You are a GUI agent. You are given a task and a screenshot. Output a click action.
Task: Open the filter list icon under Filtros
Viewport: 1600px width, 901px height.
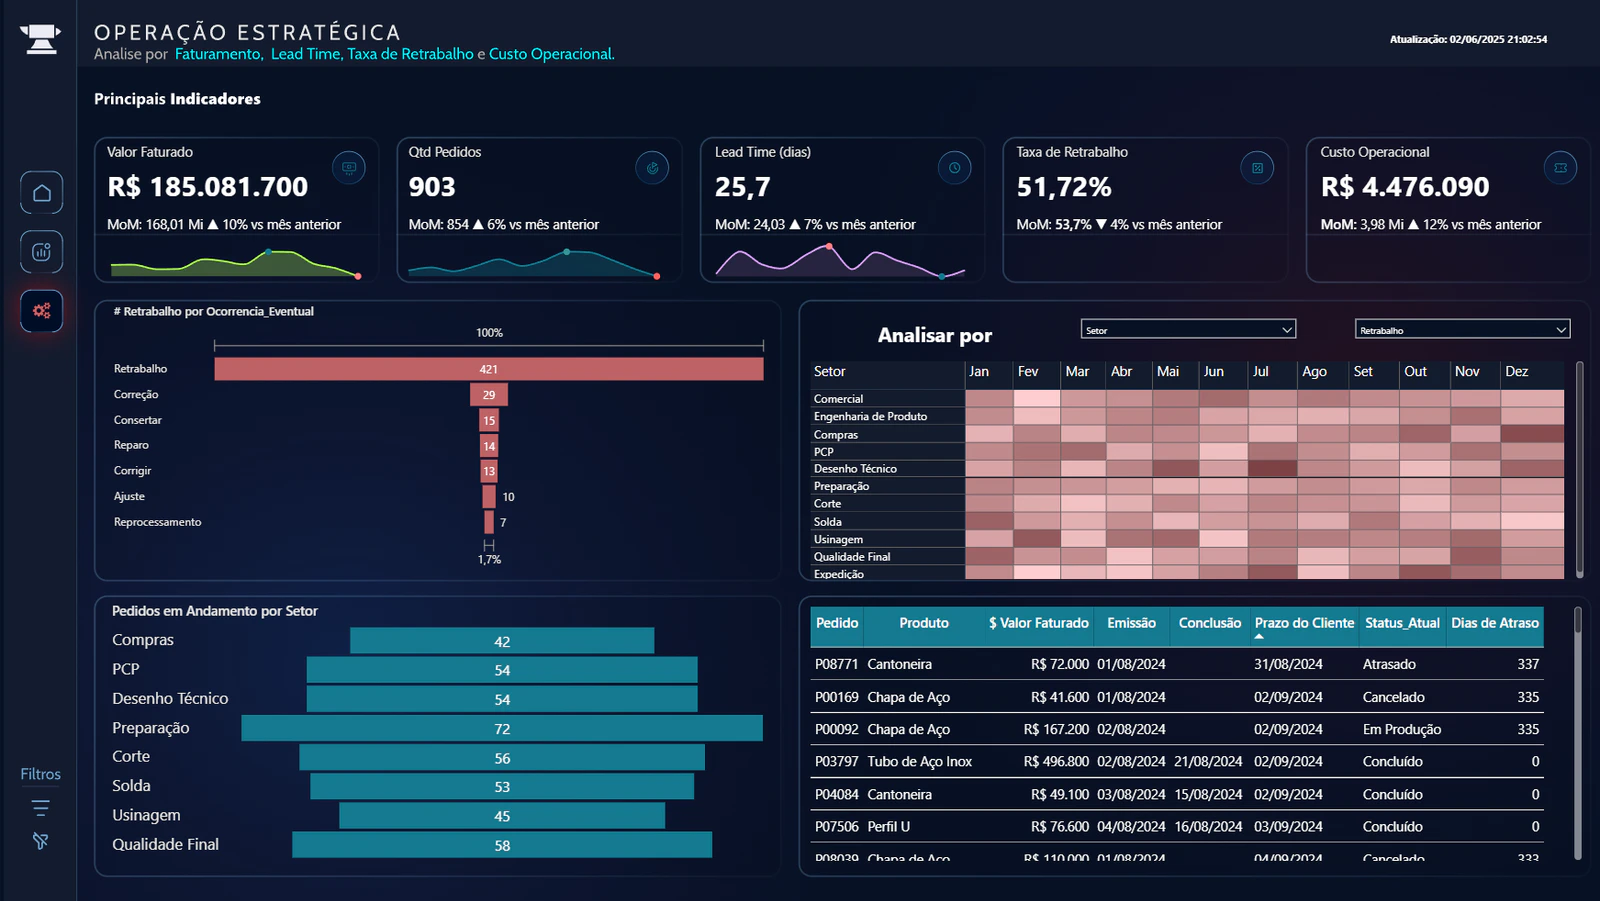click(41, 808)
